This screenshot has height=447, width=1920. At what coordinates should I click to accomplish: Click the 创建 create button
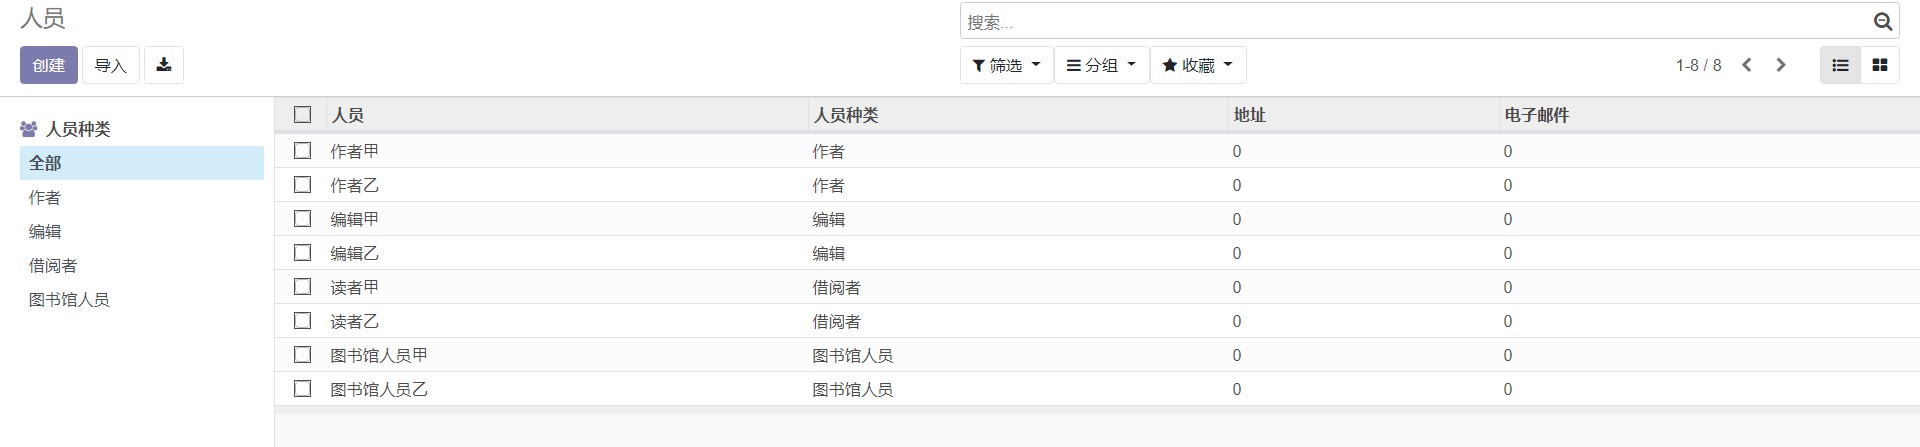(x=48, y=65)
